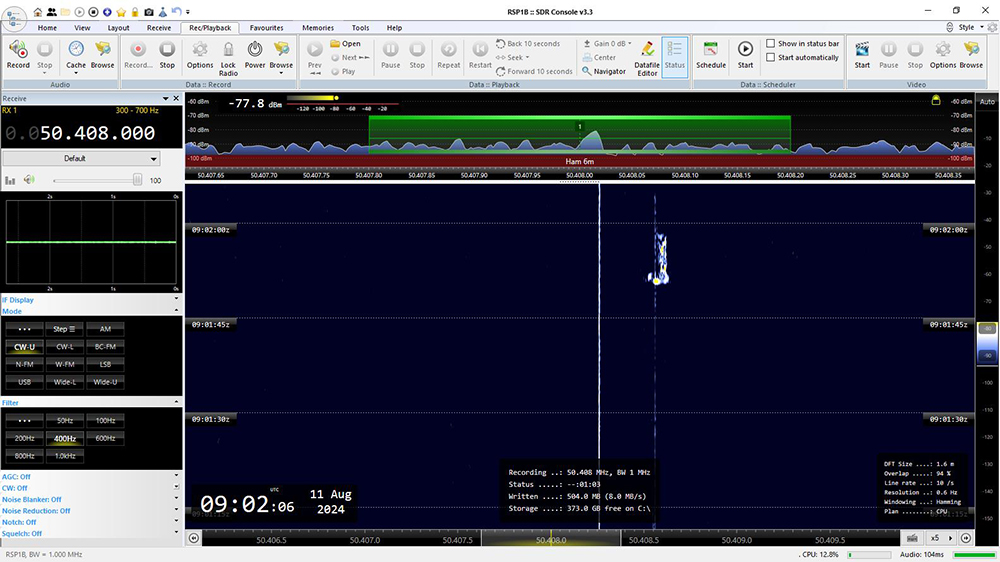Click Stop in the Data Record group

click(x=167, y=54)
